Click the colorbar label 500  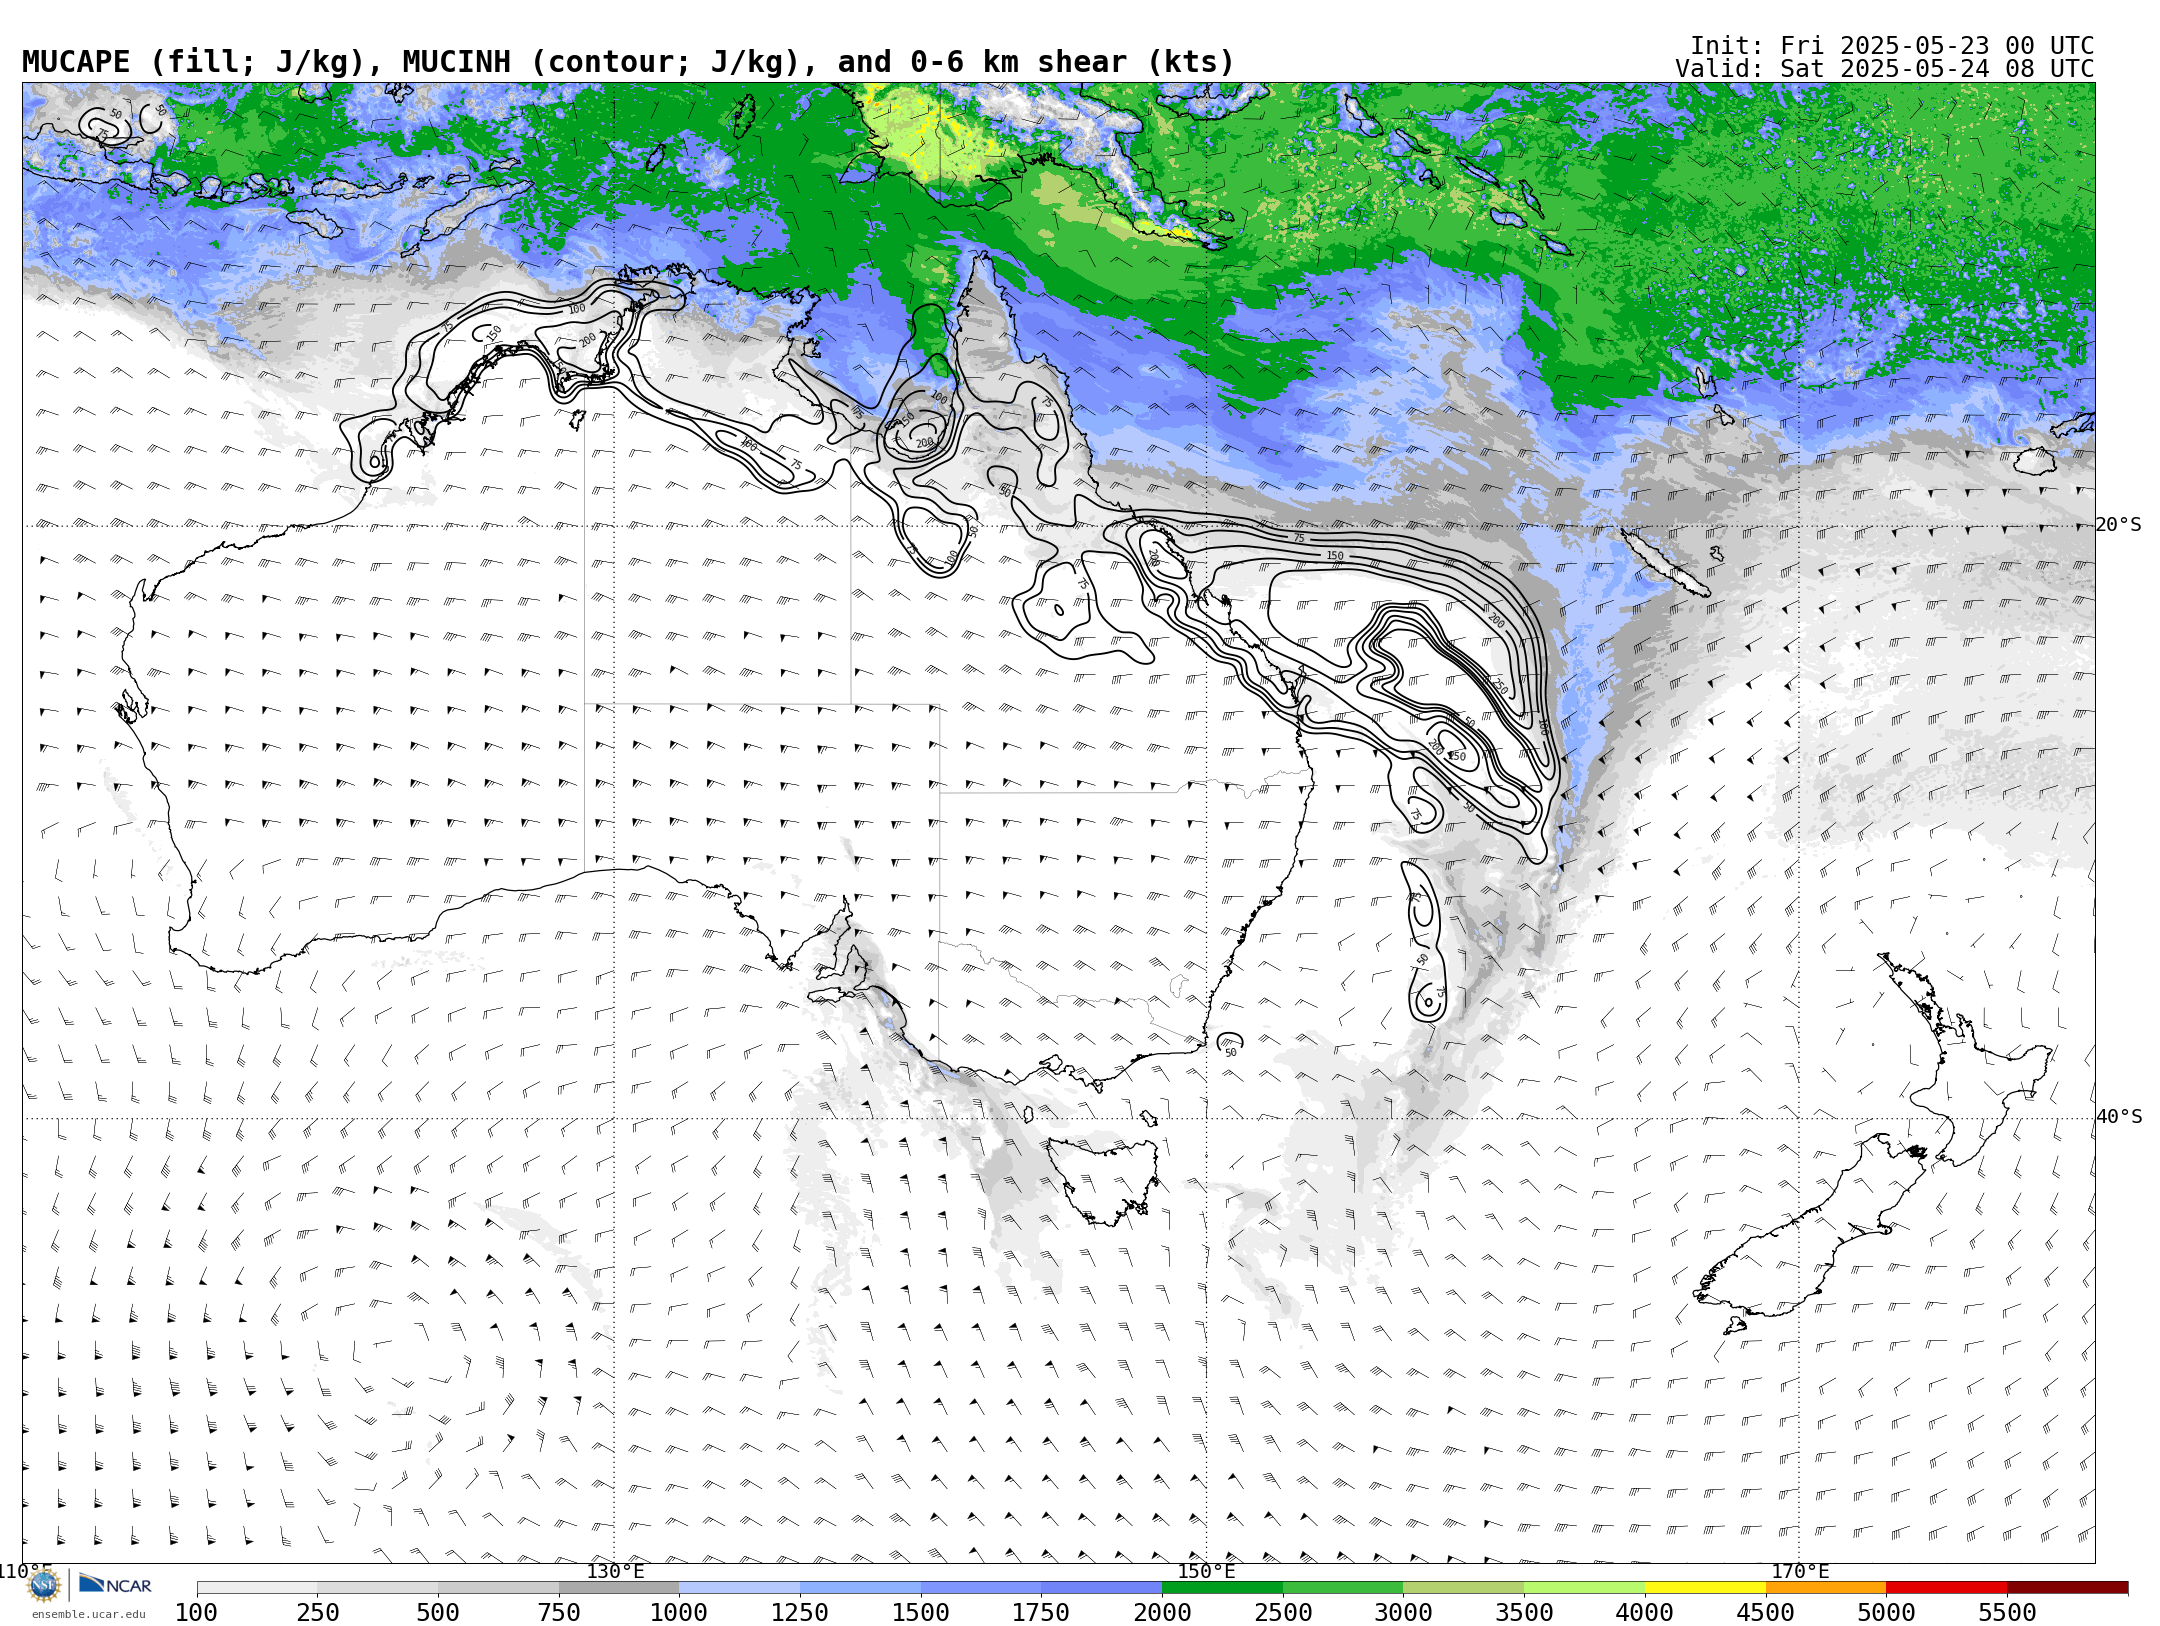438,1613
